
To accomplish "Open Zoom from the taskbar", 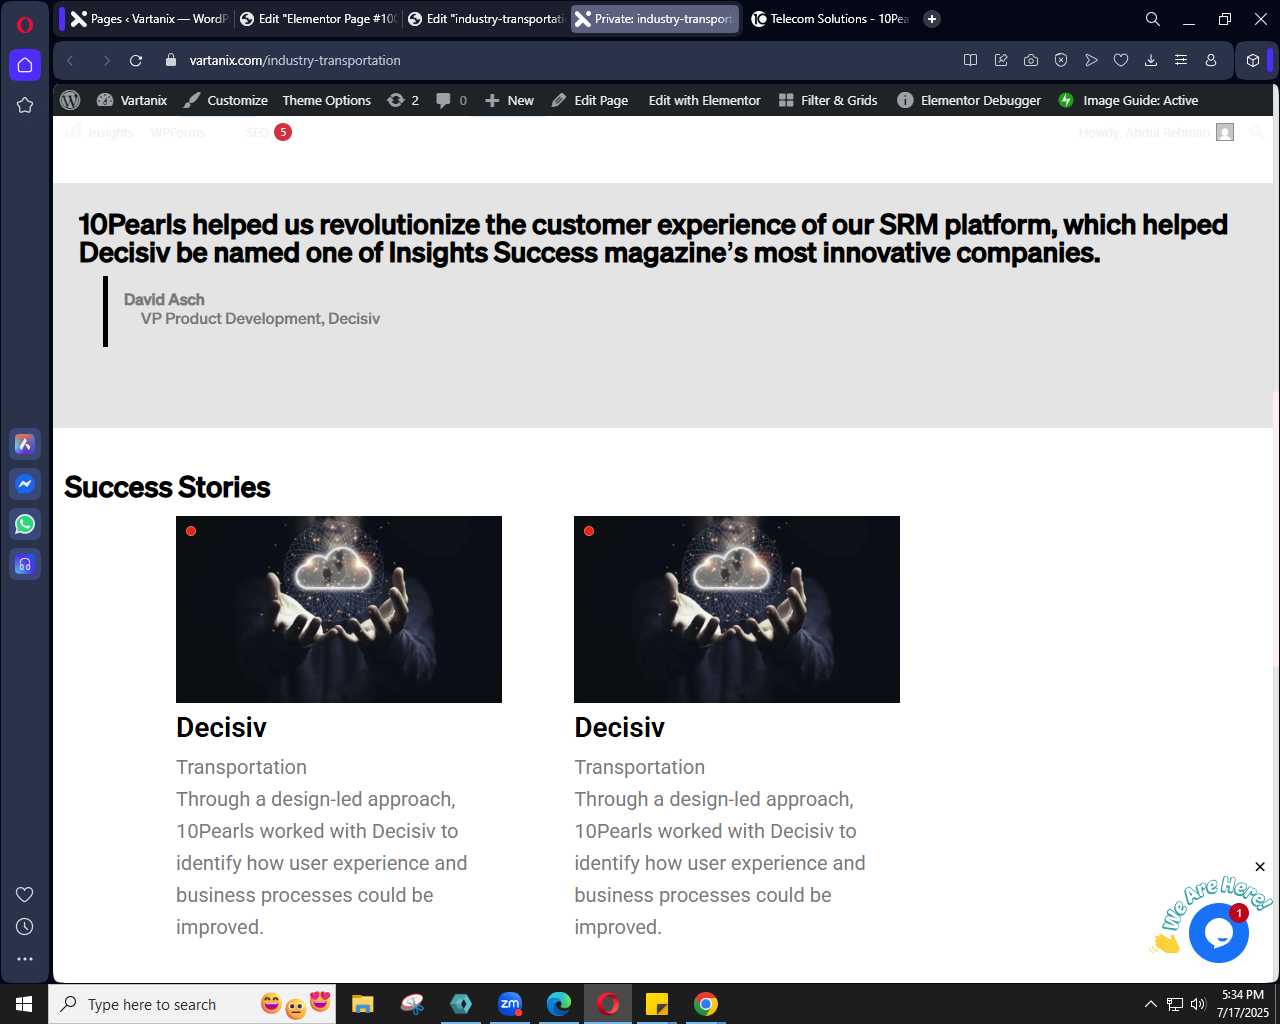I will tap(510, 1004).
